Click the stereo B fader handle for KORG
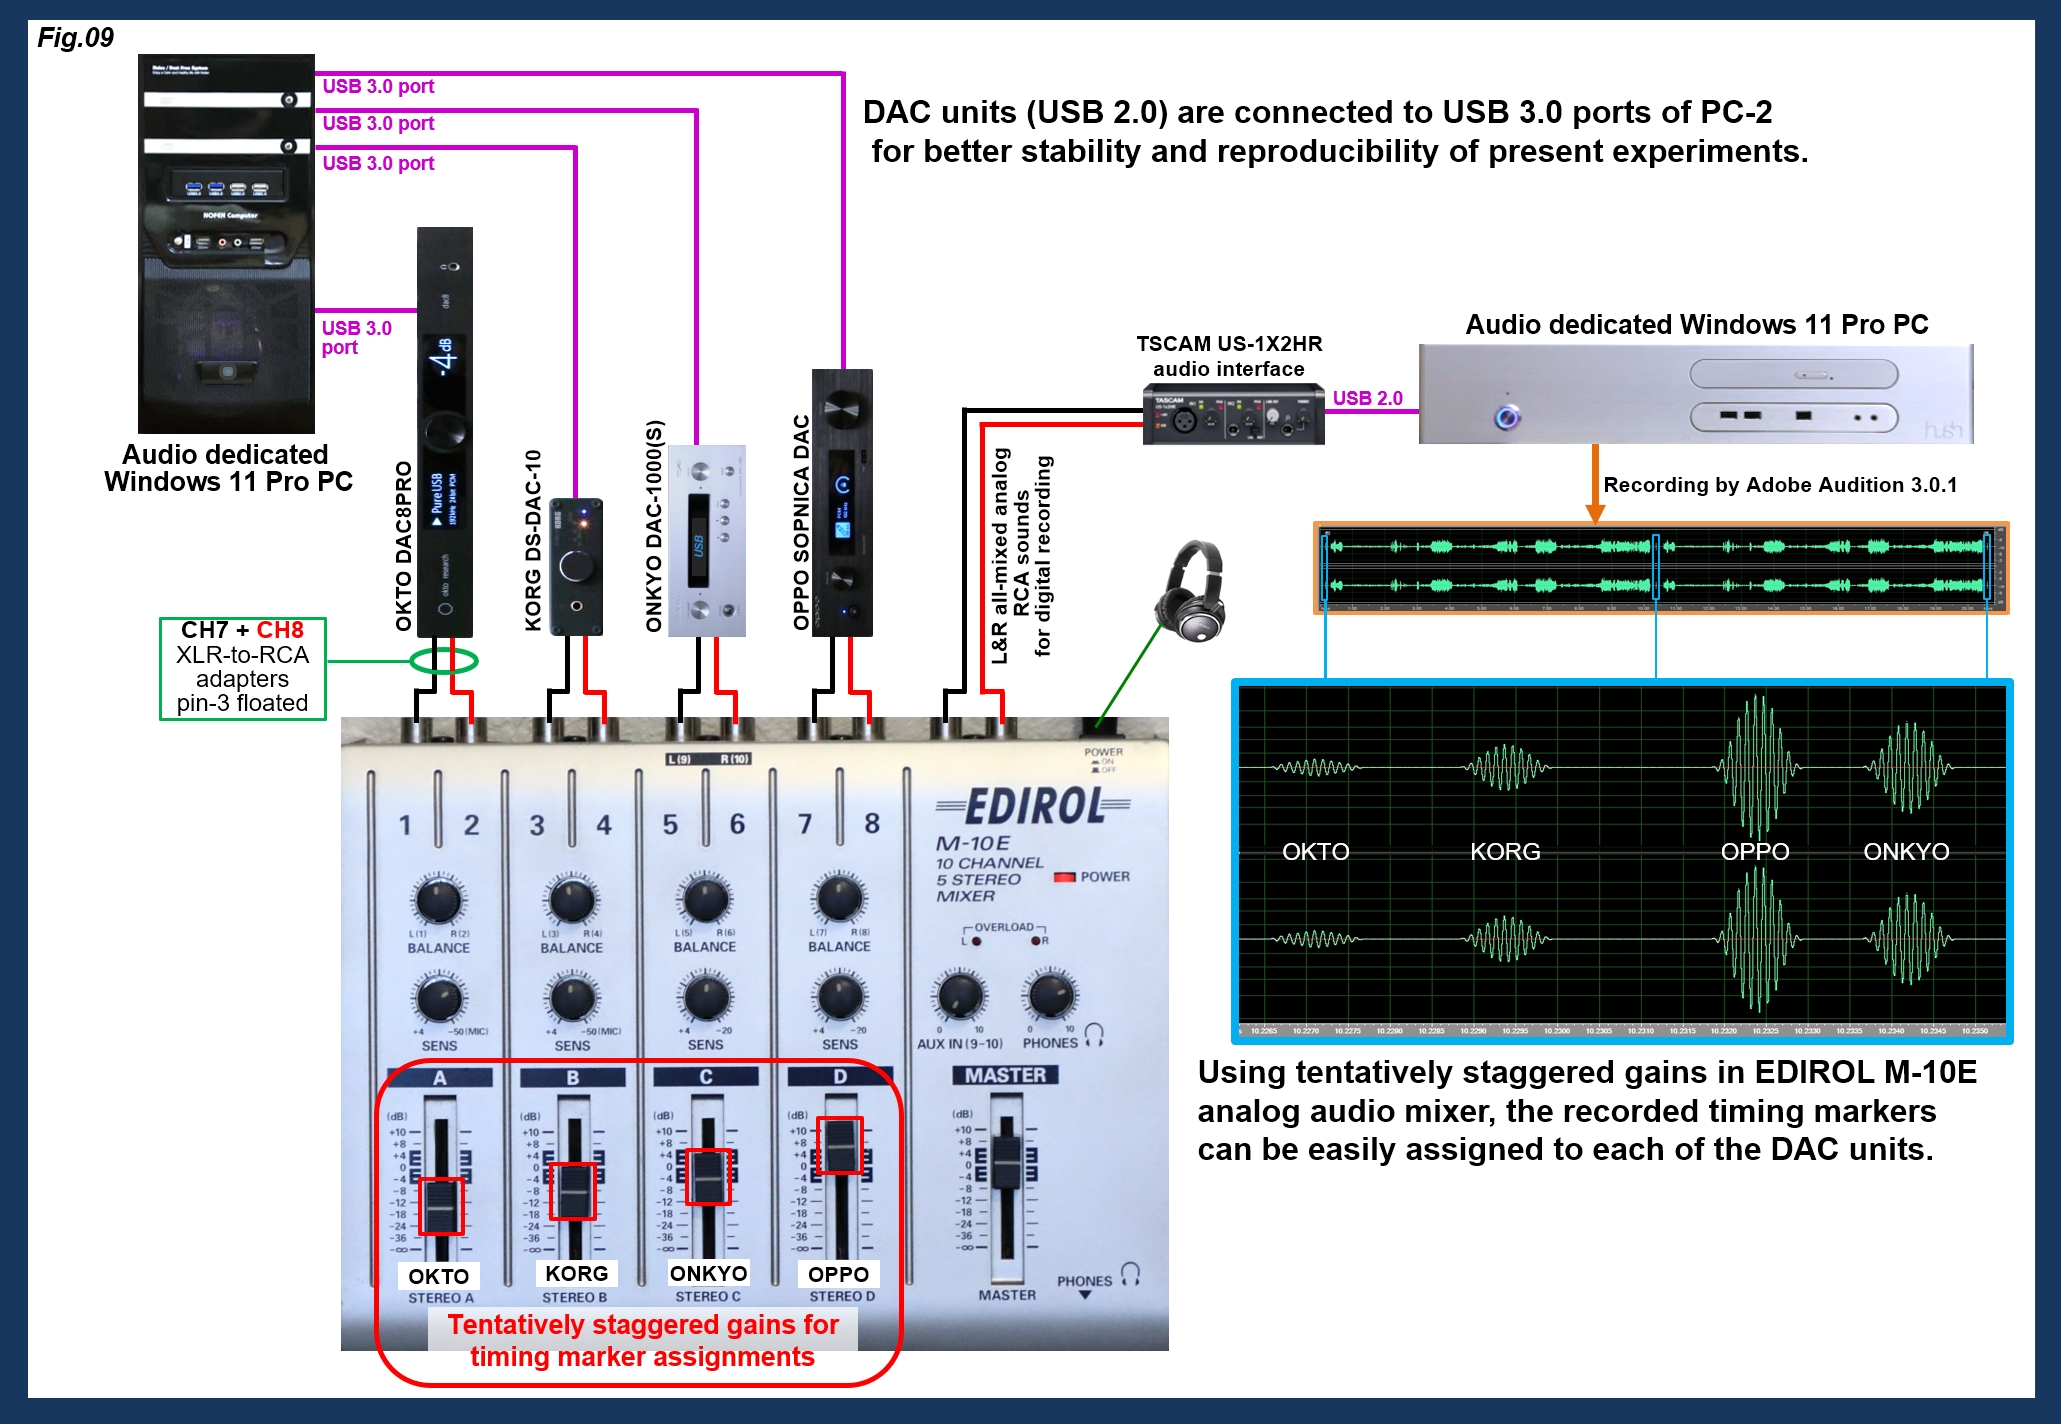 (574, 1190)
